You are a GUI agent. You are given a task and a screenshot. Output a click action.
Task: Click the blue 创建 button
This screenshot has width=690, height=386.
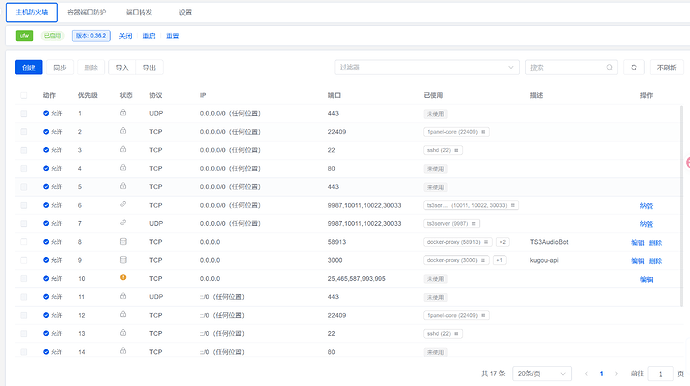tap(29, 67)
